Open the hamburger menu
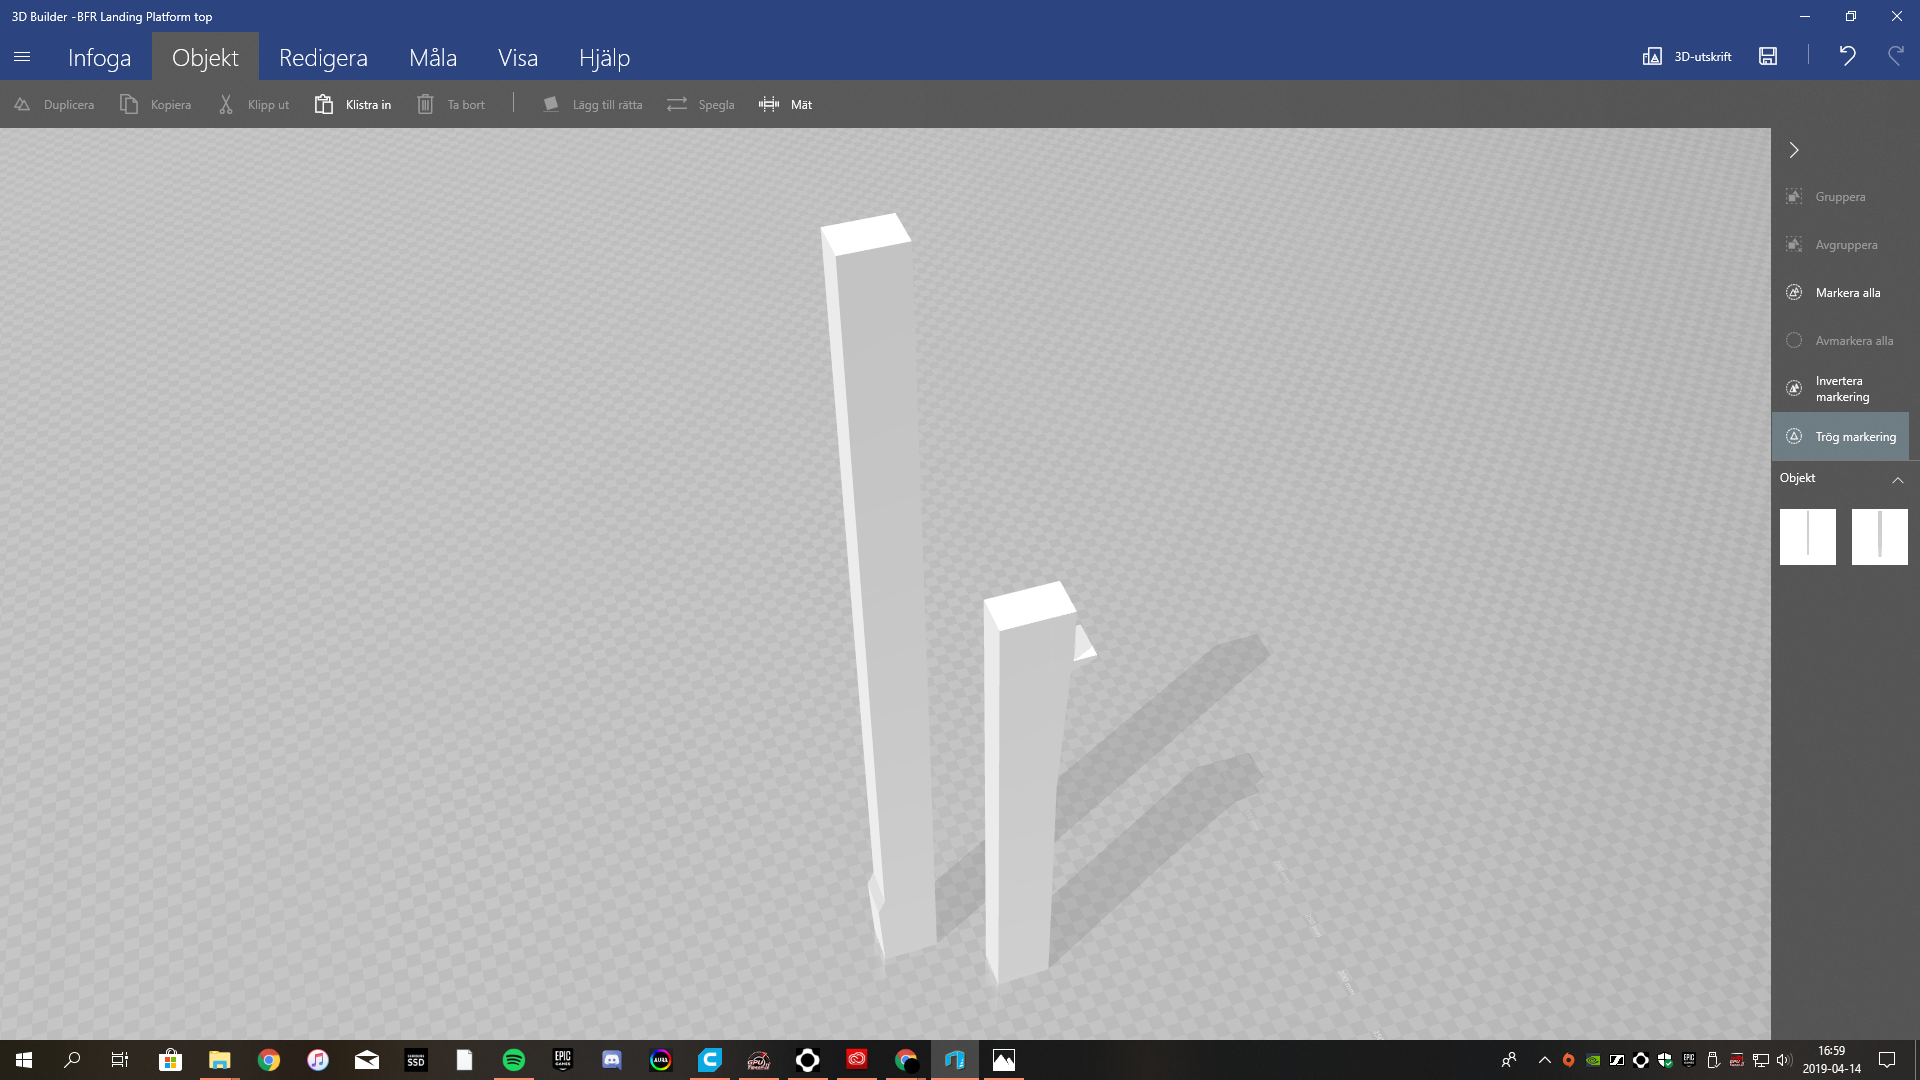This screenshot has height=1080, width=1920. click(x=22, y=57)
